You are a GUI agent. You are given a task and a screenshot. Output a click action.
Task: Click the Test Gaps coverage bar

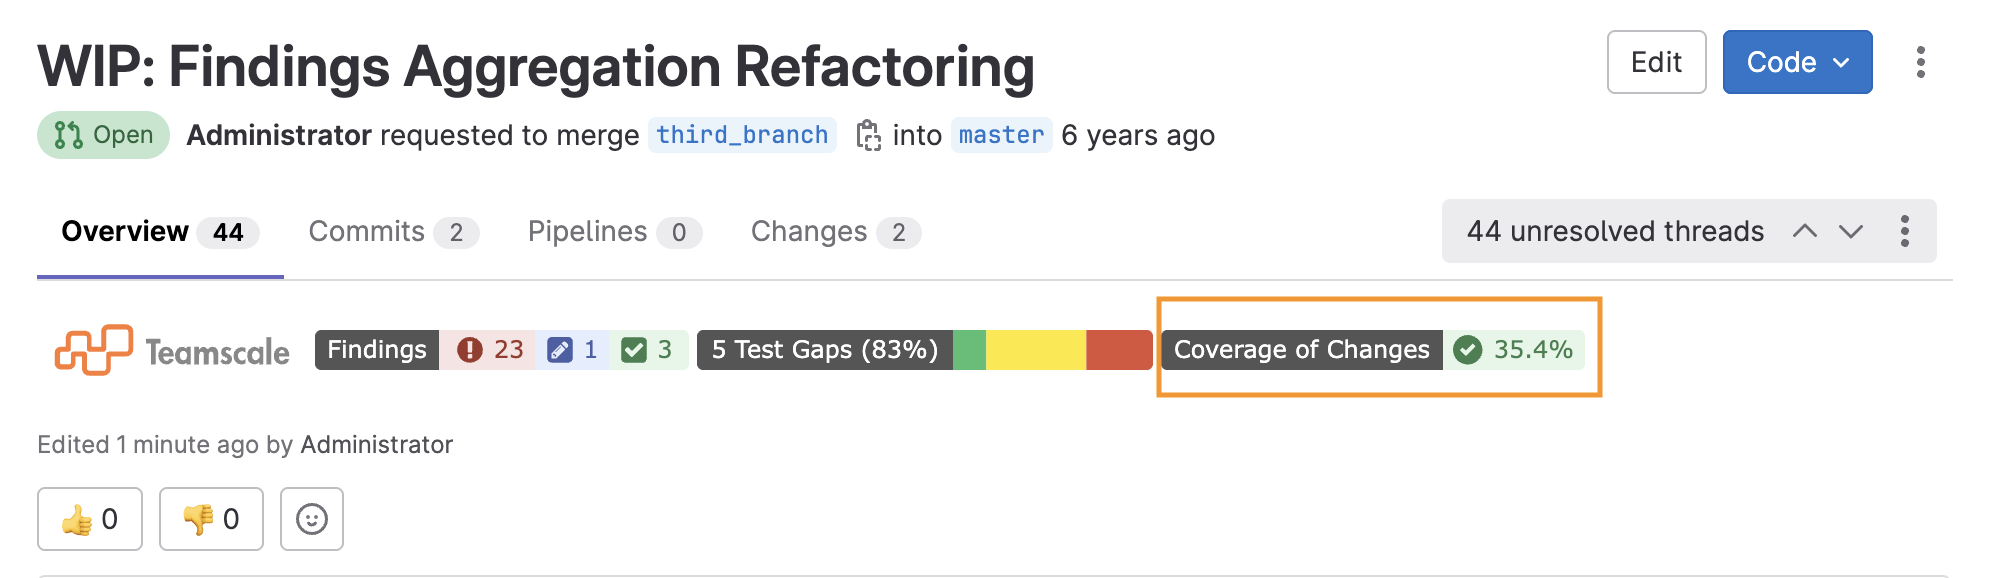(x=1050, y=350)
